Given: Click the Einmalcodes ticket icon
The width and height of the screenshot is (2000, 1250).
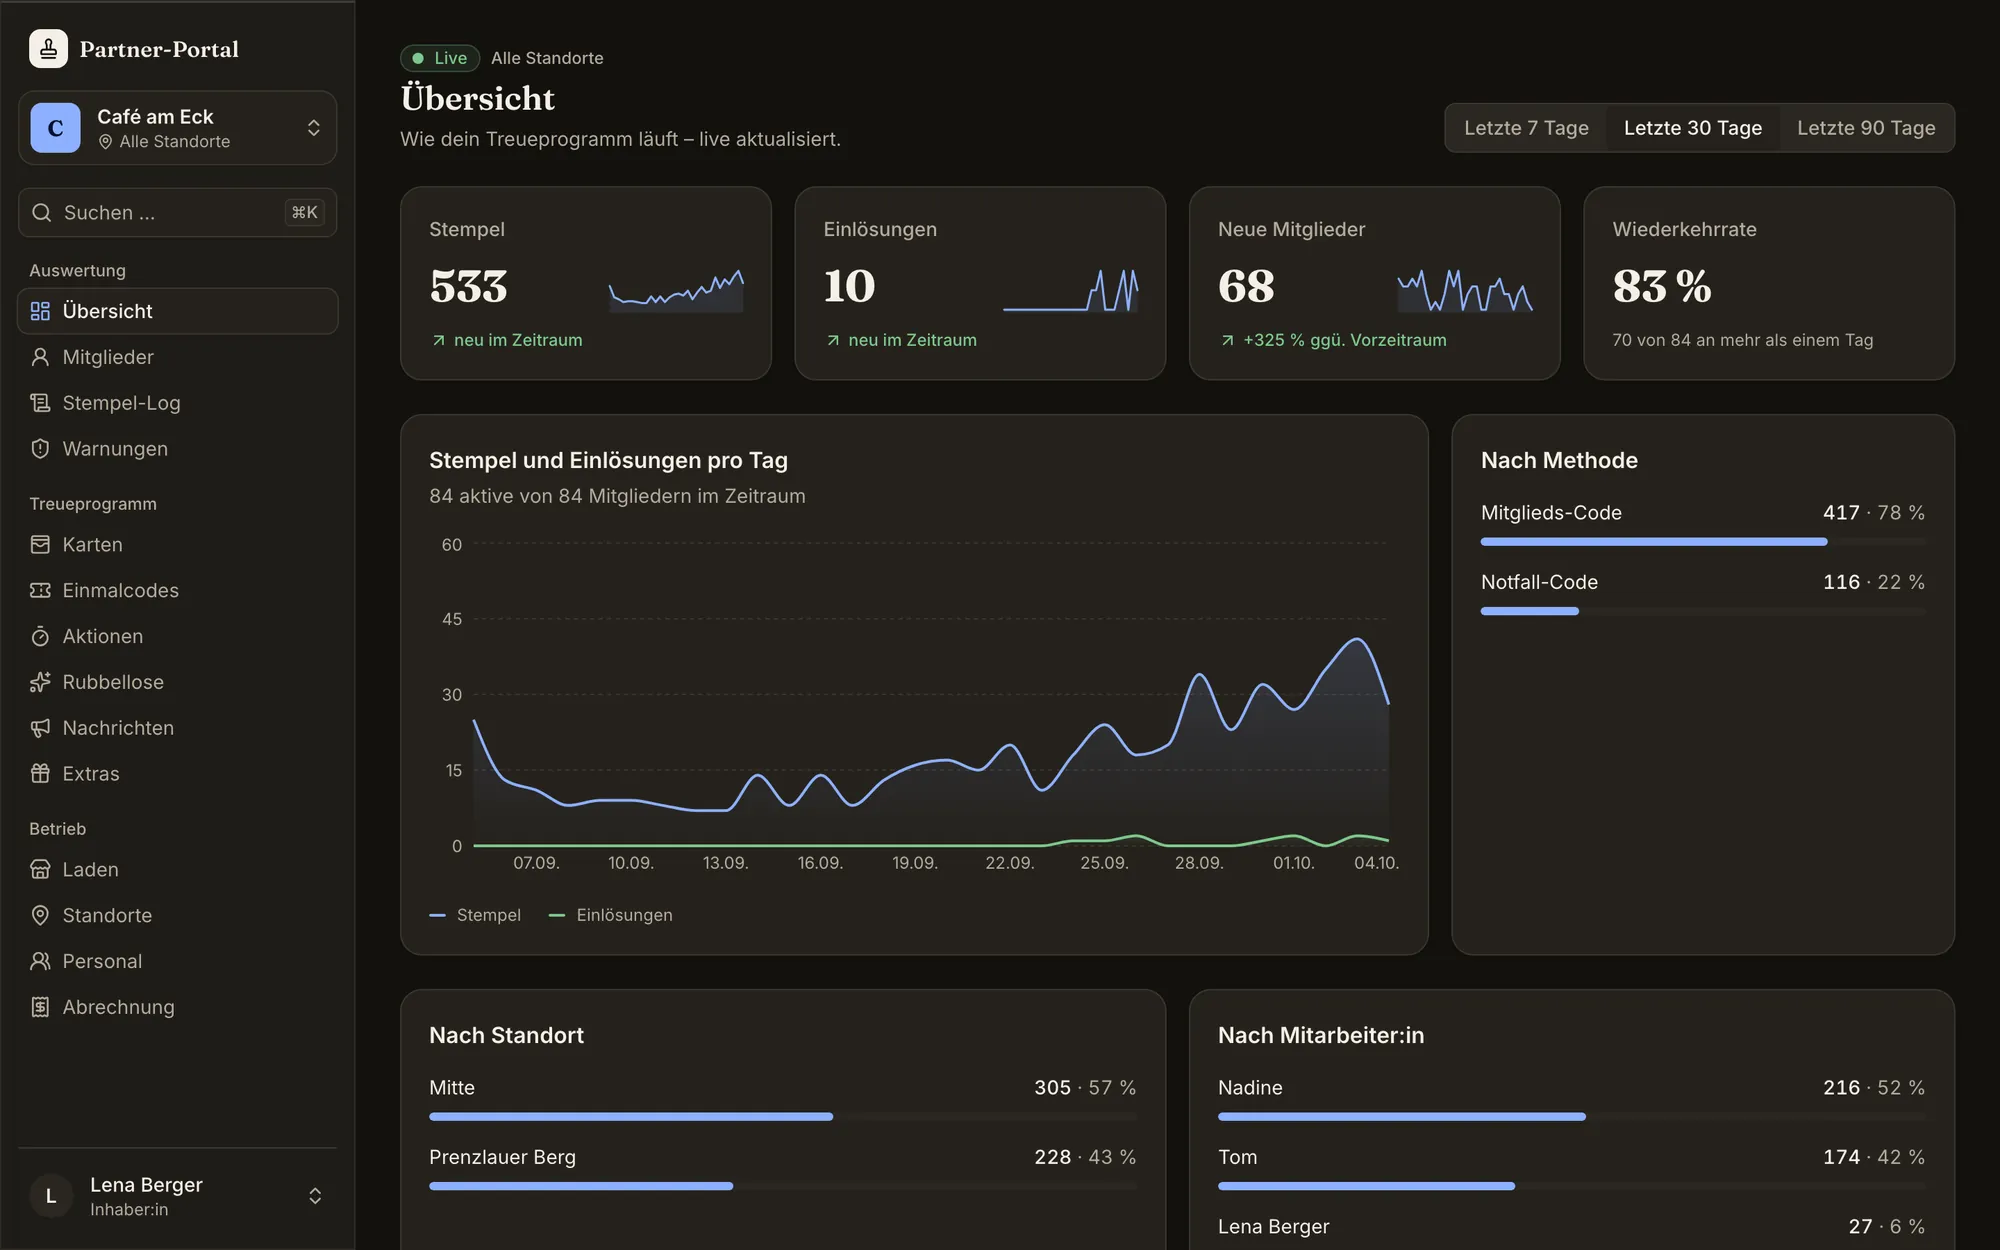Looking at the screenshot, I should [x=40, y=590].
